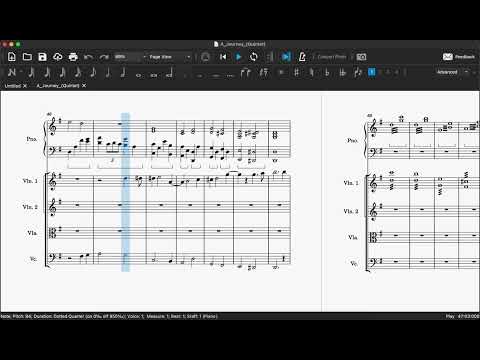Redo the last undone action
This screenshot has height=360, width=480.
point(104,57)
